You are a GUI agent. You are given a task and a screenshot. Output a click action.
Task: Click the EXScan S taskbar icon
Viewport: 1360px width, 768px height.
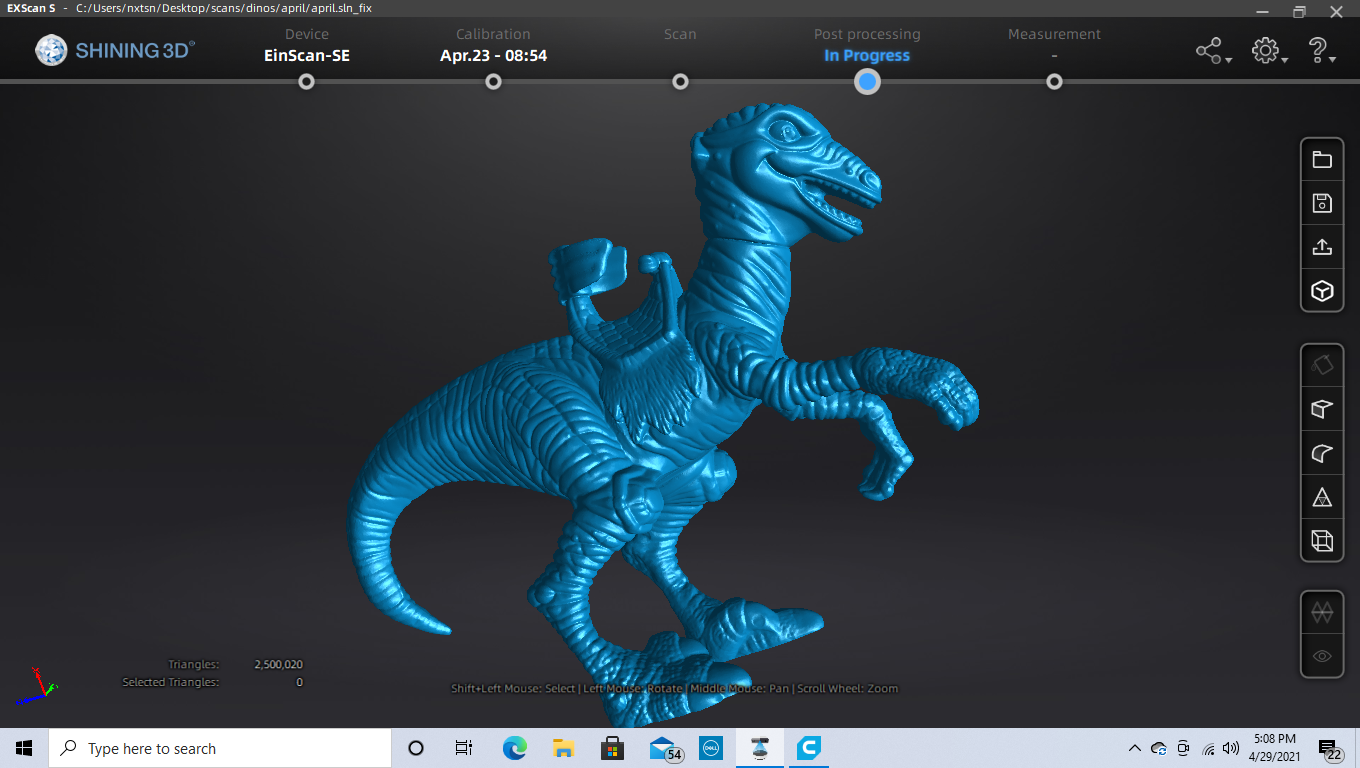click(760, 748)
